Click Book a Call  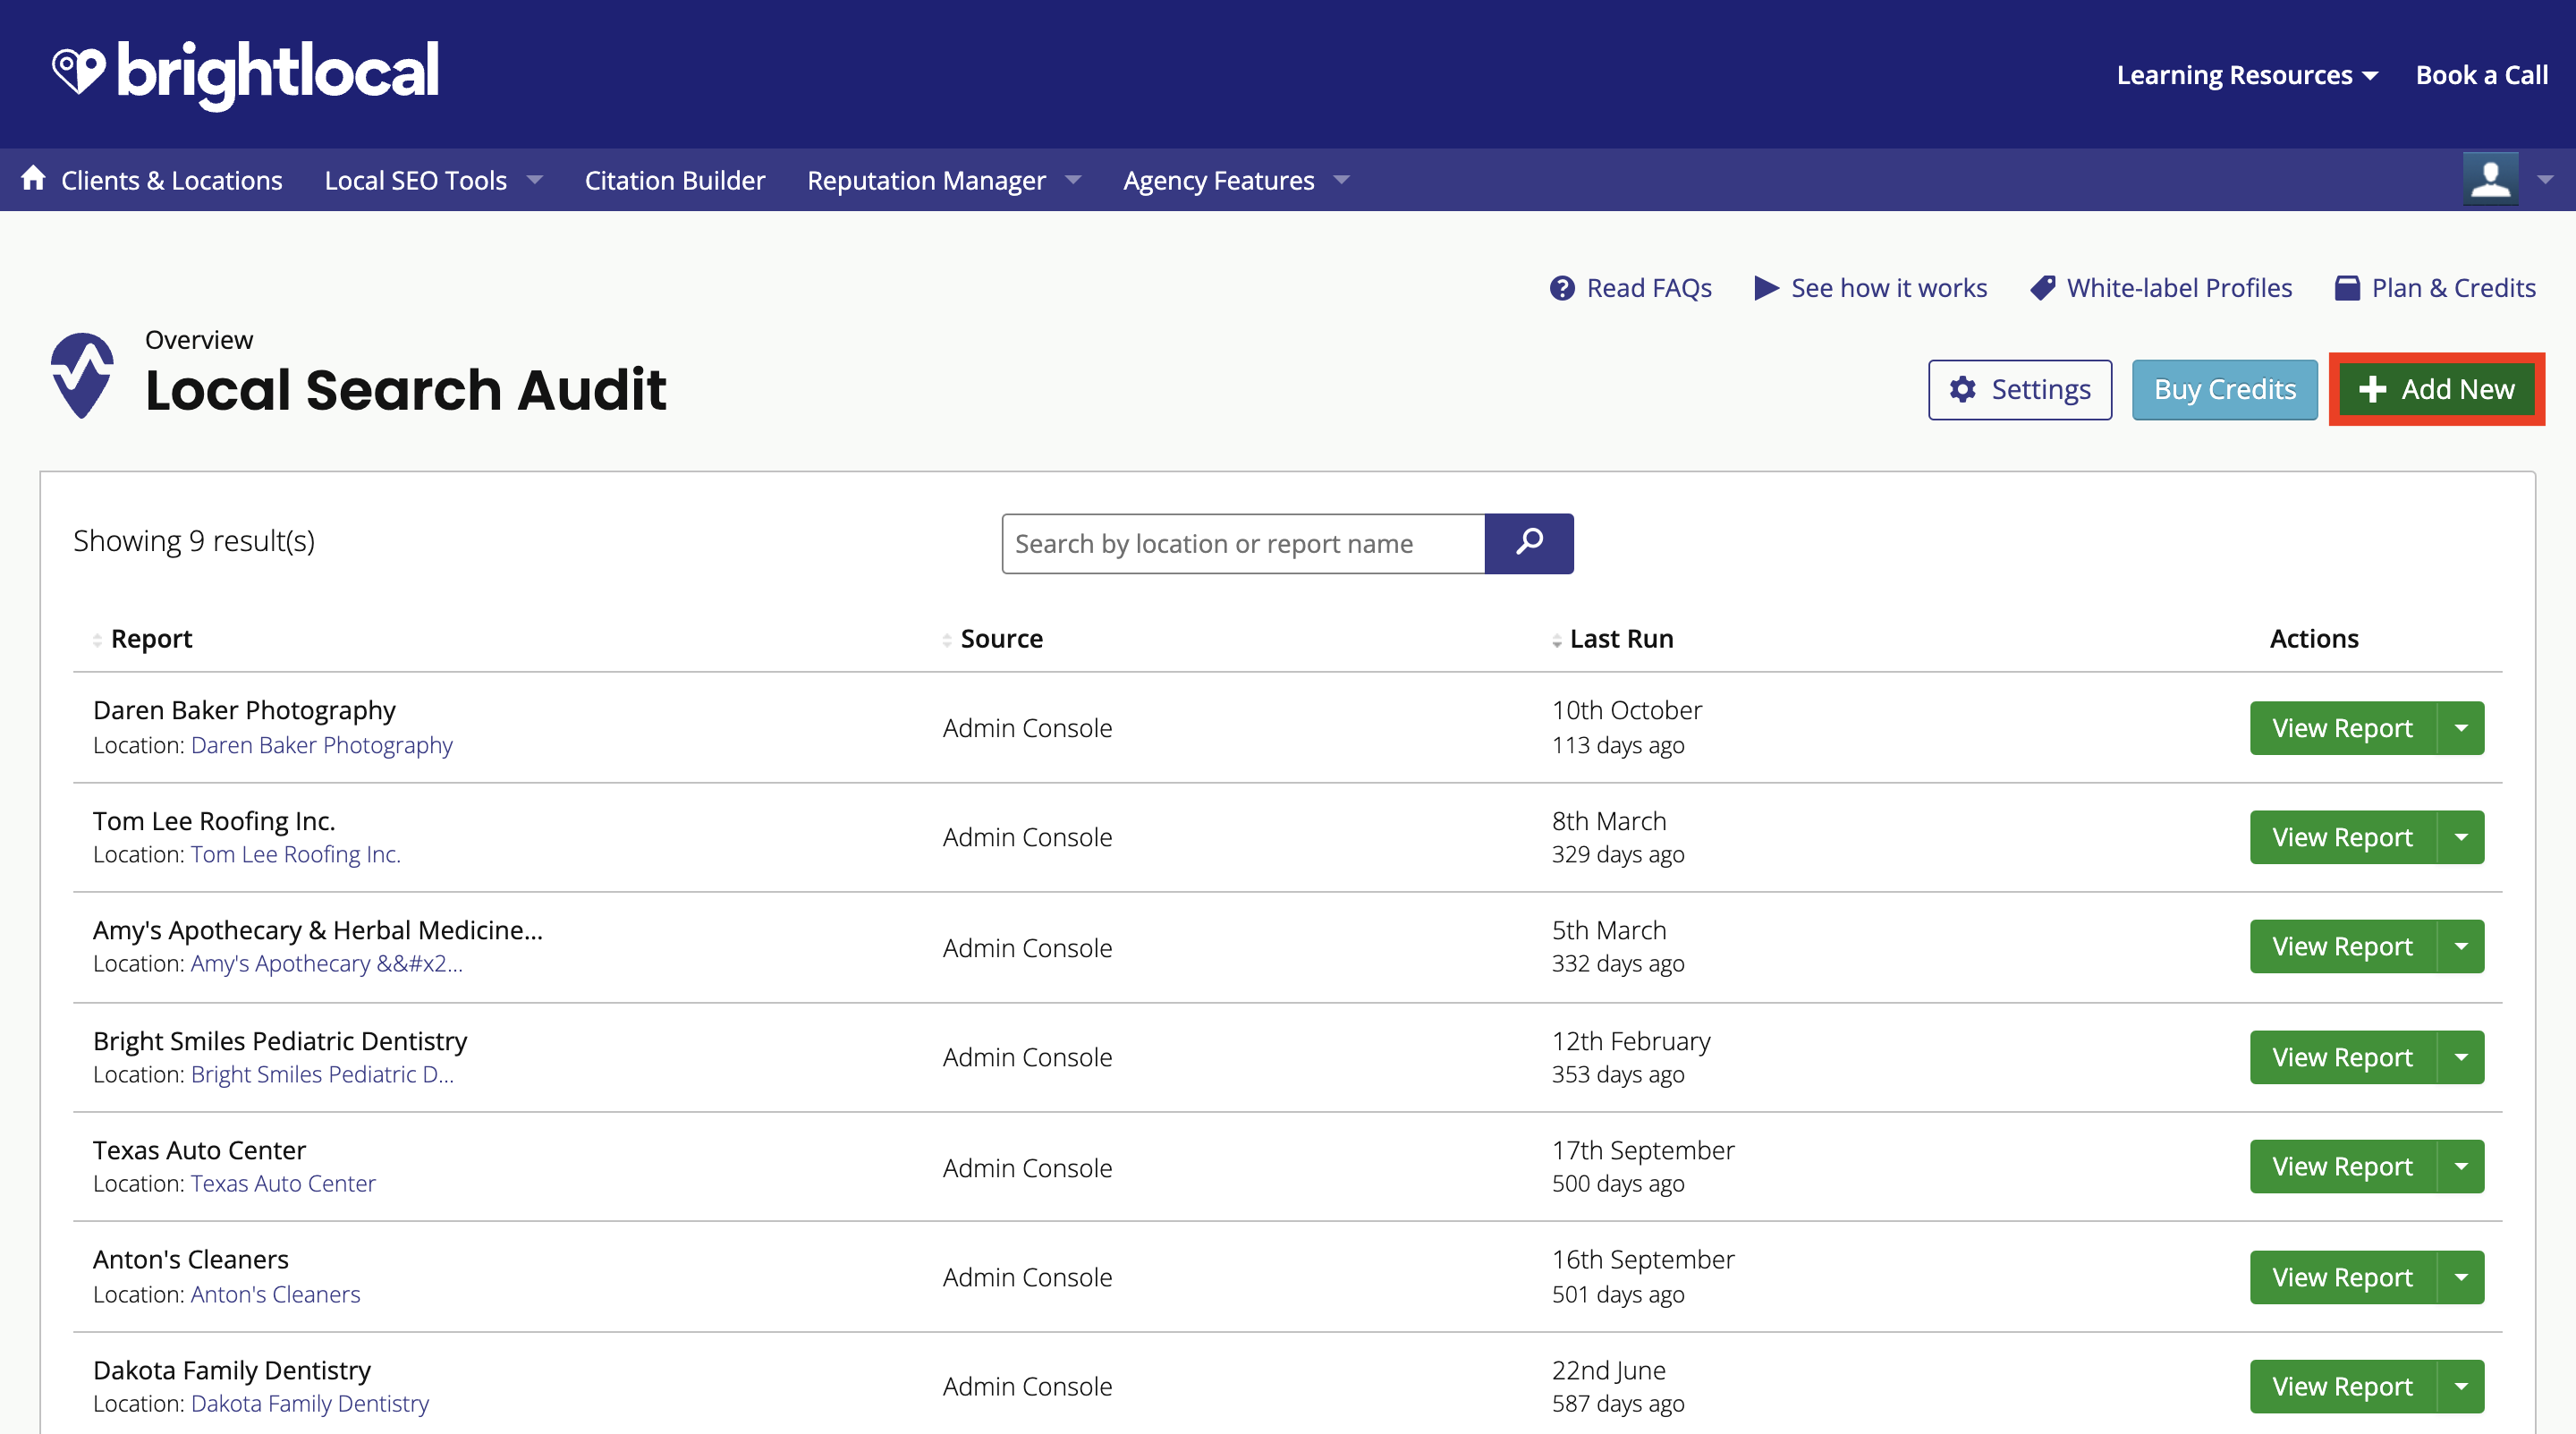tap(2481, 75)
